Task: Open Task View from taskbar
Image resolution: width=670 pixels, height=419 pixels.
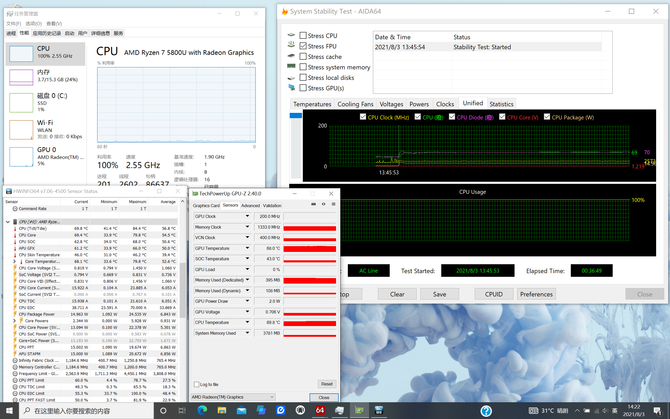Action: pos(182,411)
